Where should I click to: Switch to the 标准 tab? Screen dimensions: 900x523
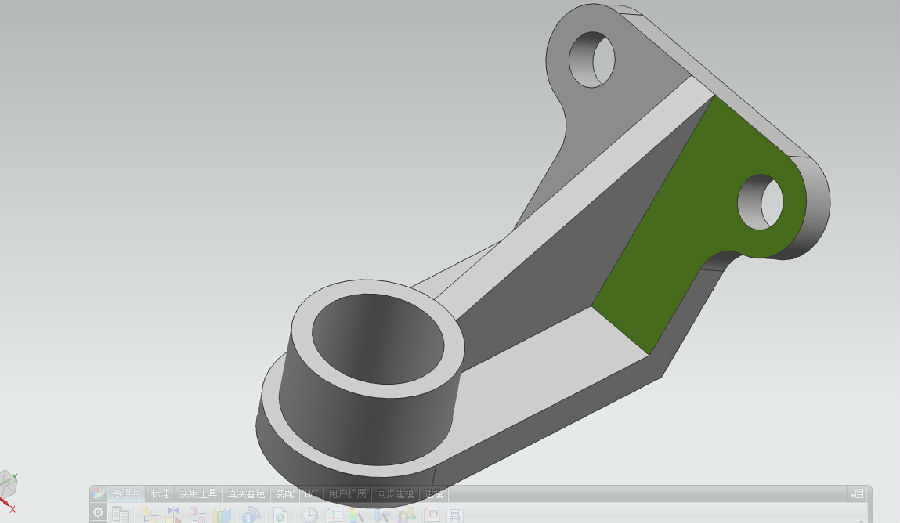(159, 494)
